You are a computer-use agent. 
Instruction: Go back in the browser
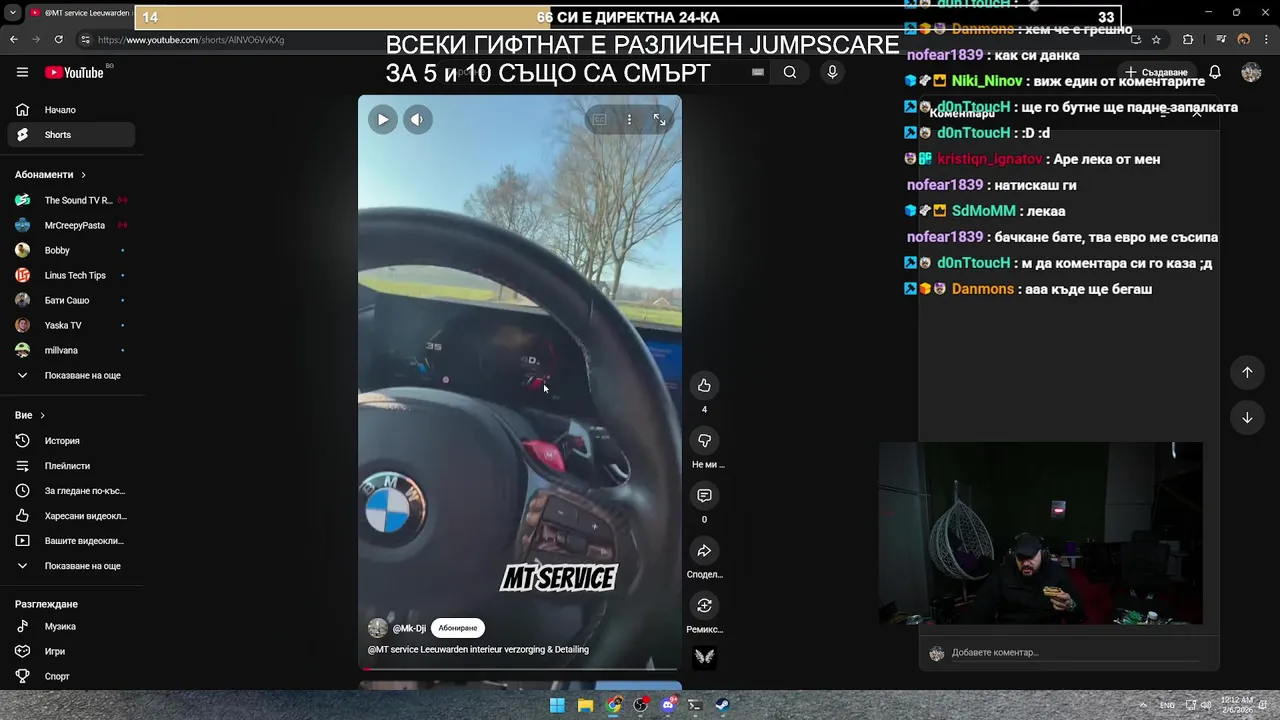tap(14, 40)
